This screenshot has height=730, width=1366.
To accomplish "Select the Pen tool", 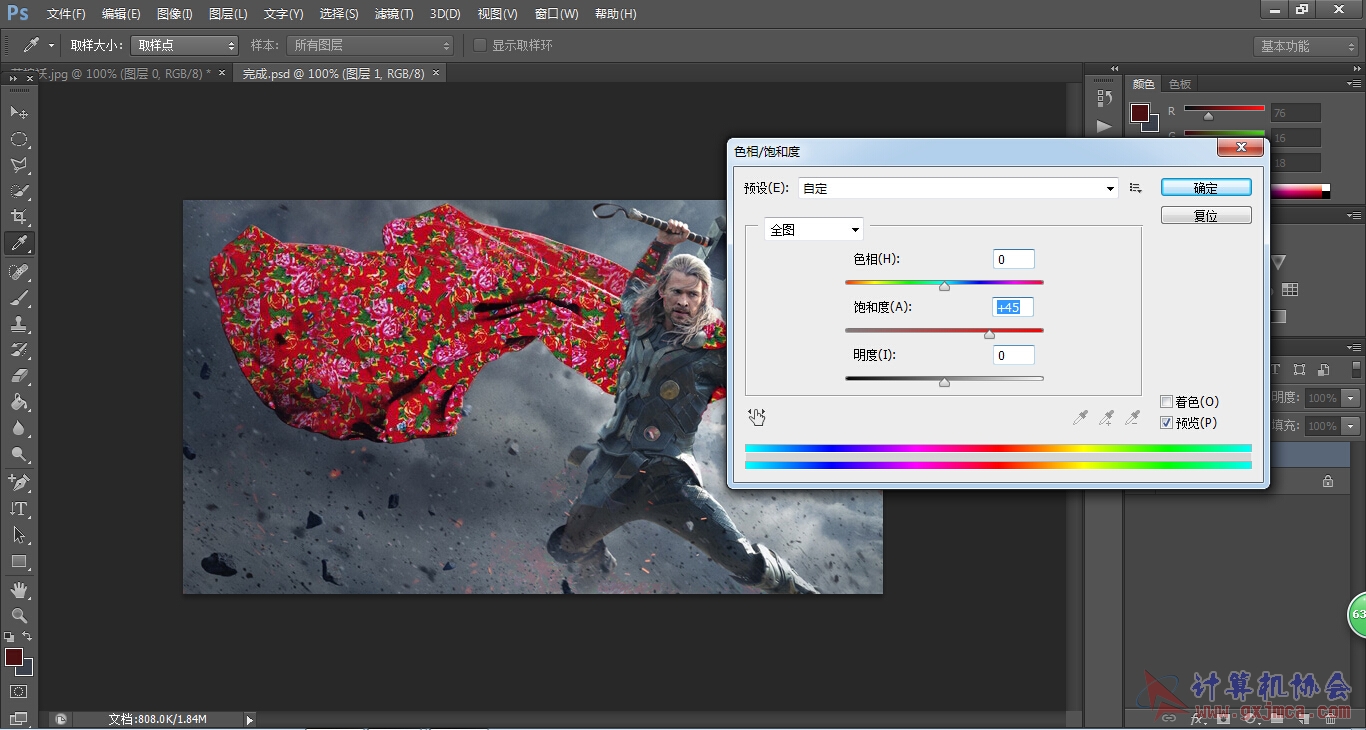I will coord(18,483).
